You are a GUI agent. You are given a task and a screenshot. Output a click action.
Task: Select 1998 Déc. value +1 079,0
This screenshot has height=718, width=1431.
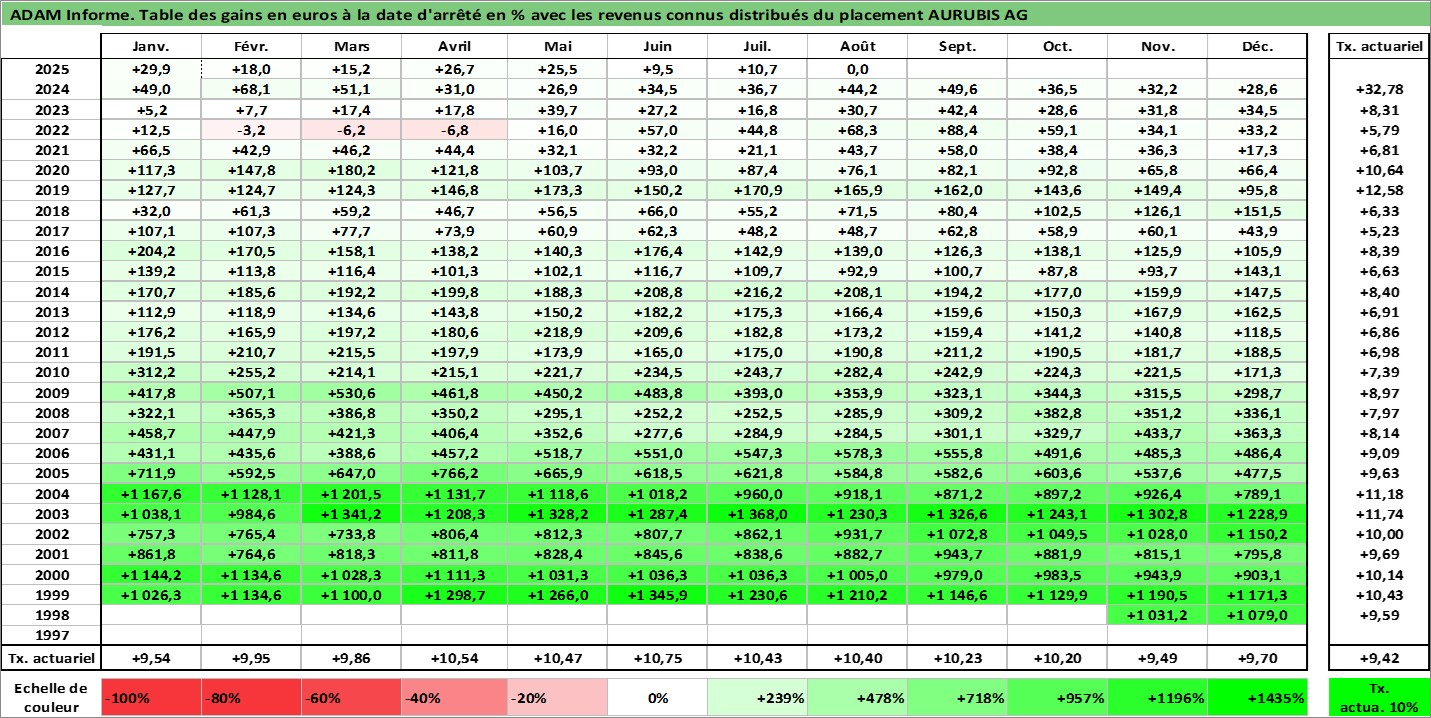click(x=1258, y=615)
